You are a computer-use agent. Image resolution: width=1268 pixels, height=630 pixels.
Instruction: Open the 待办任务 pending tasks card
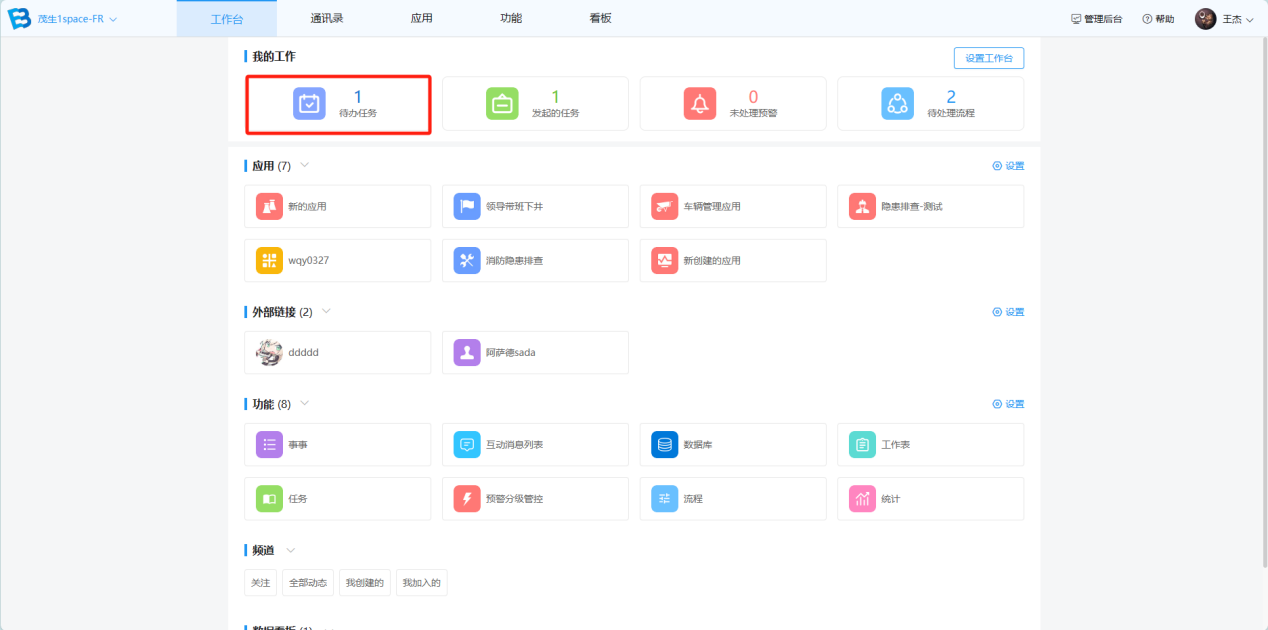pyautogui.click(x=338, y=104)
